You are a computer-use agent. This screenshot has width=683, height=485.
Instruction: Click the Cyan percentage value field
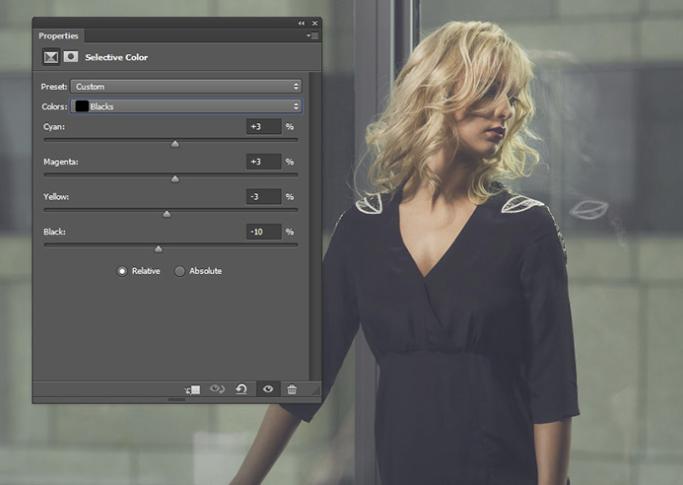pos(263,127)
